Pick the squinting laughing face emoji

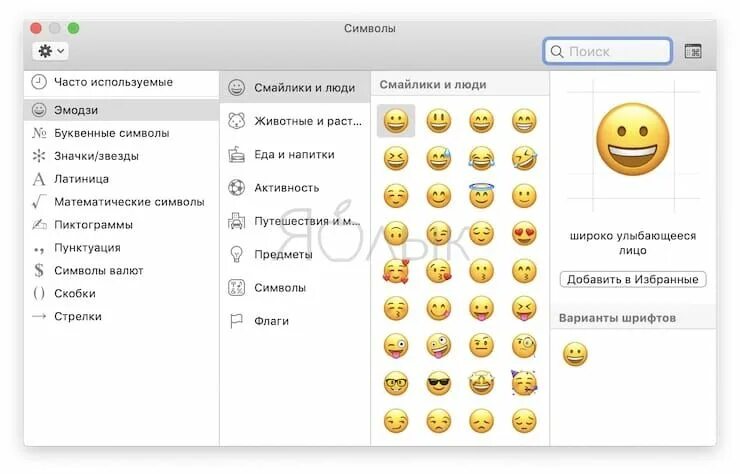coord(395,158)
